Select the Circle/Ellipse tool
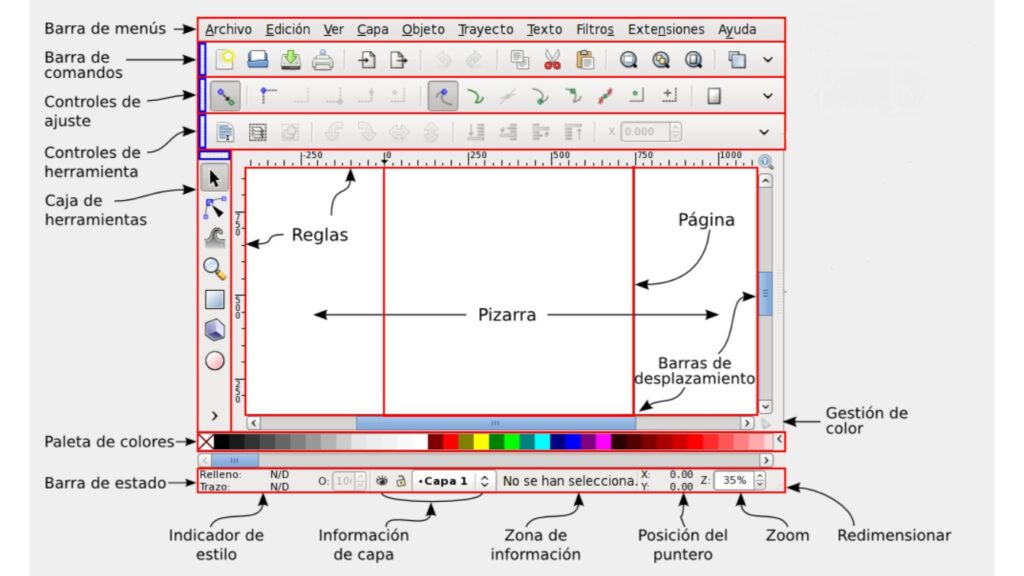The image size is (1024, 576). tap(215, 360)
